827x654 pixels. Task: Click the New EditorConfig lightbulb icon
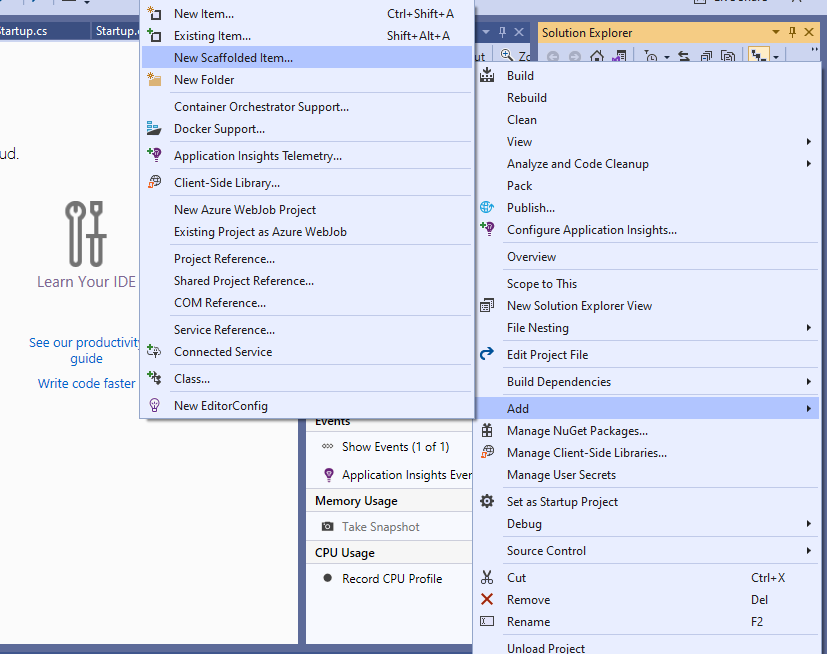[154, 405]
